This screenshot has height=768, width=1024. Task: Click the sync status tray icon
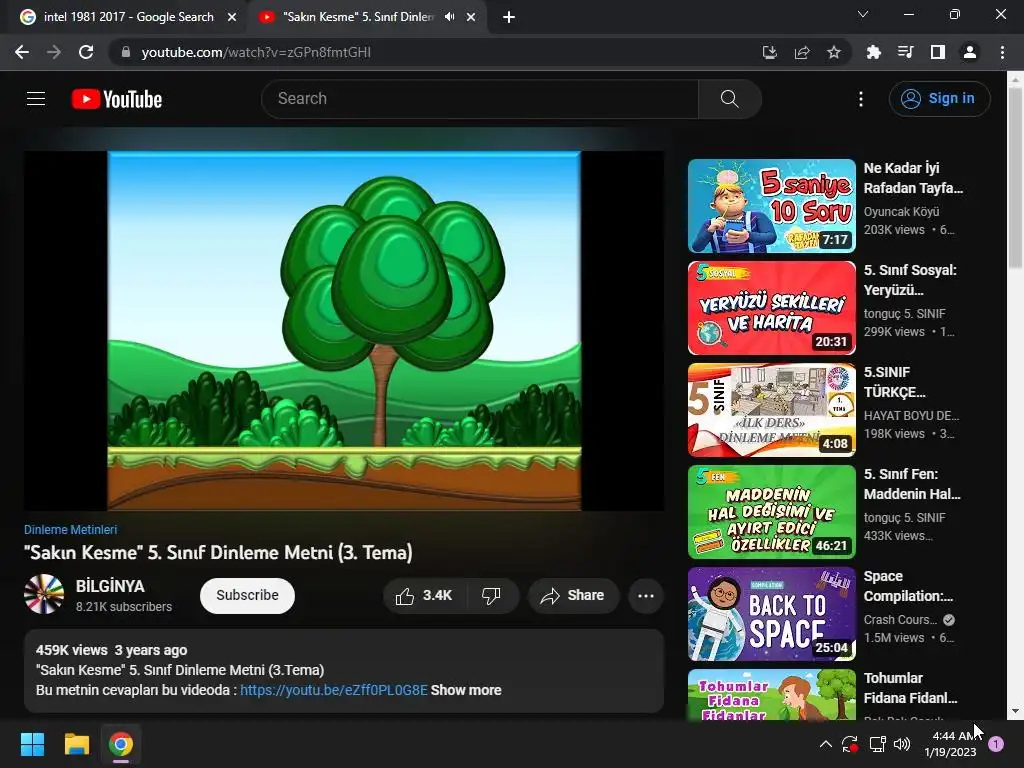pos(850,744)
